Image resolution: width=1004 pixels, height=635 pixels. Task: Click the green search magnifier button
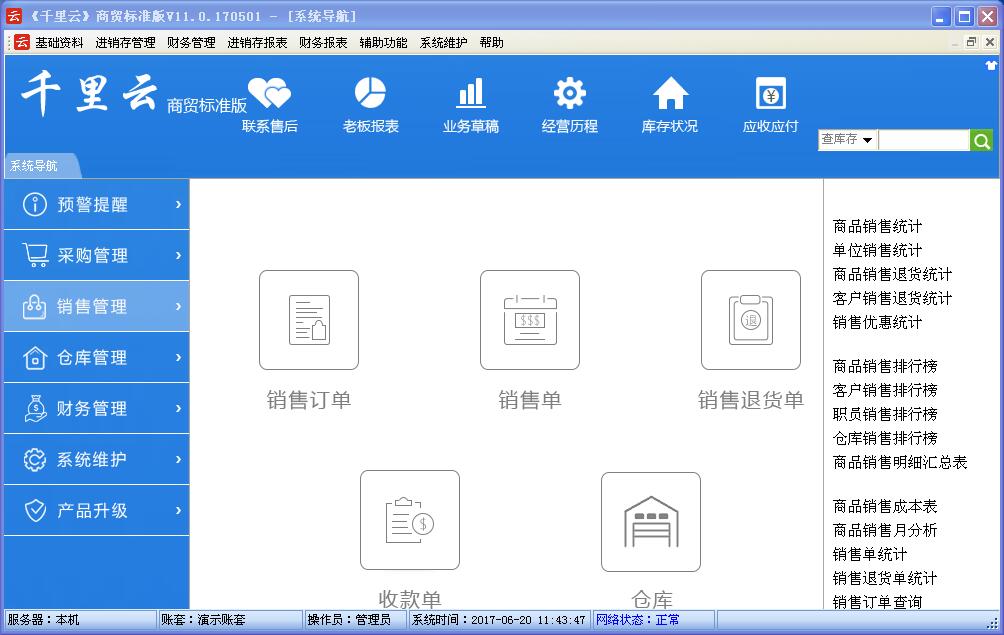982,141
